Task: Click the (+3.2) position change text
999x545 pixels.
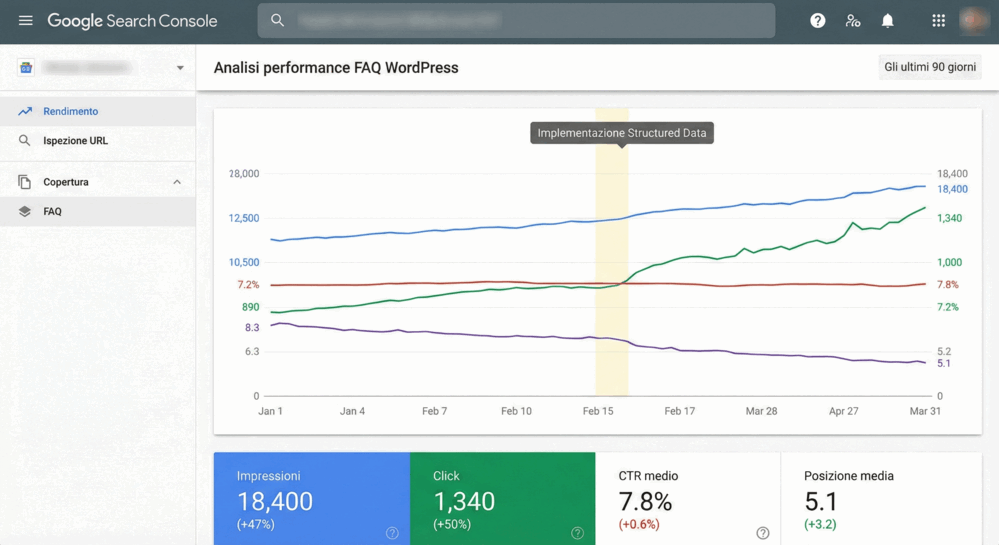Action: point(820,525)
